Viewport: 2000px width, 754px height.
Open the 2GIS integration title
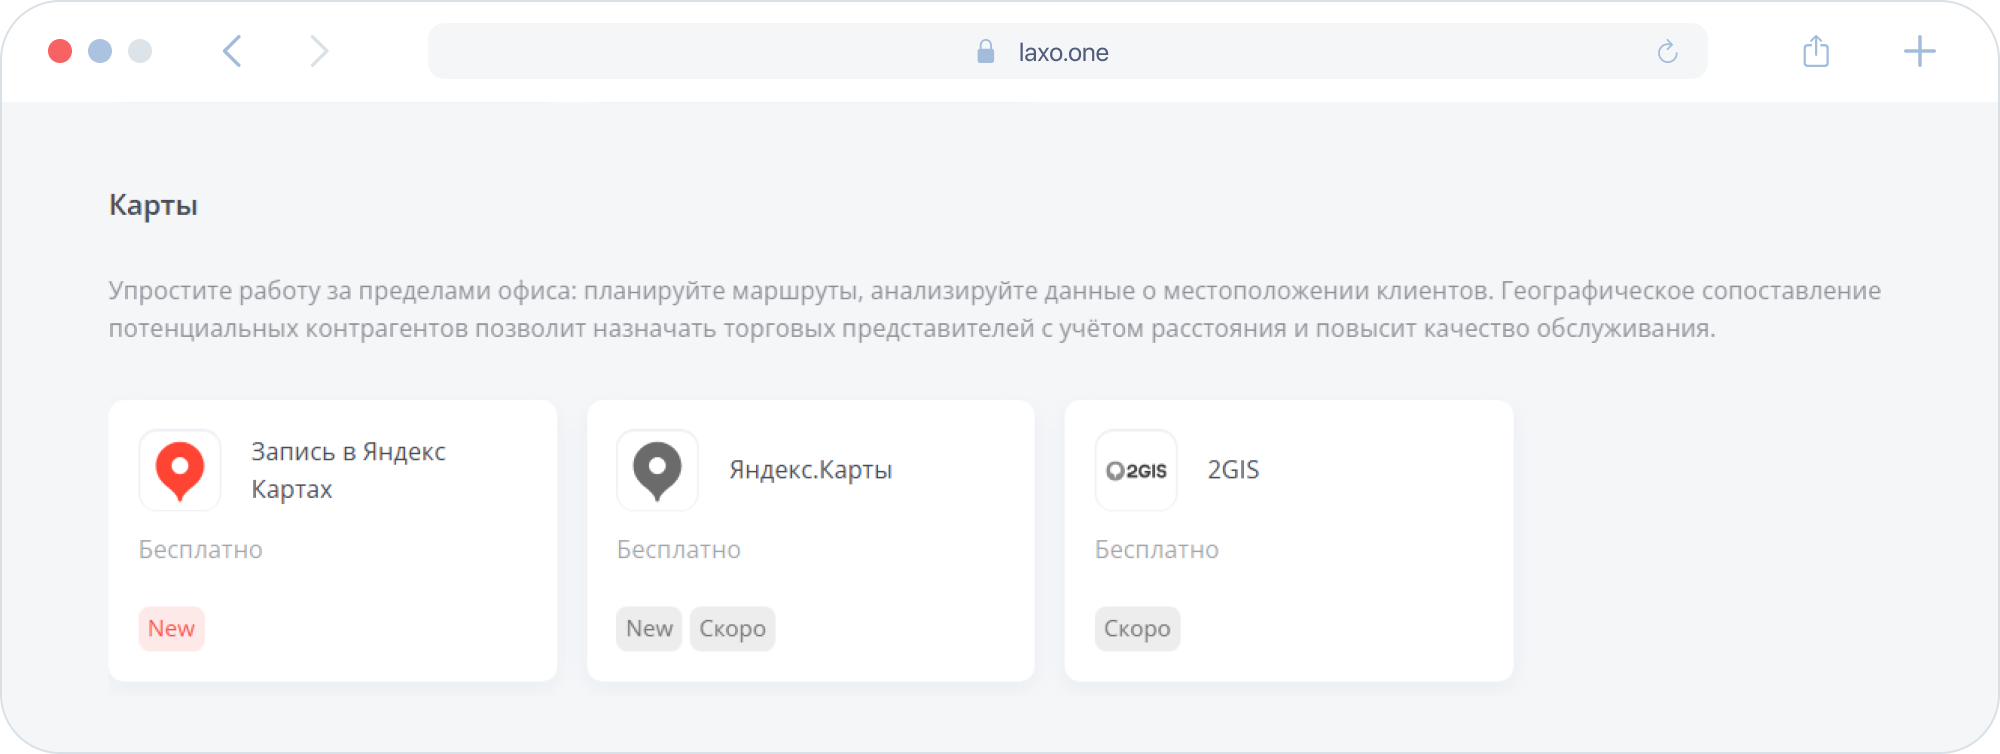point(1233,470)
